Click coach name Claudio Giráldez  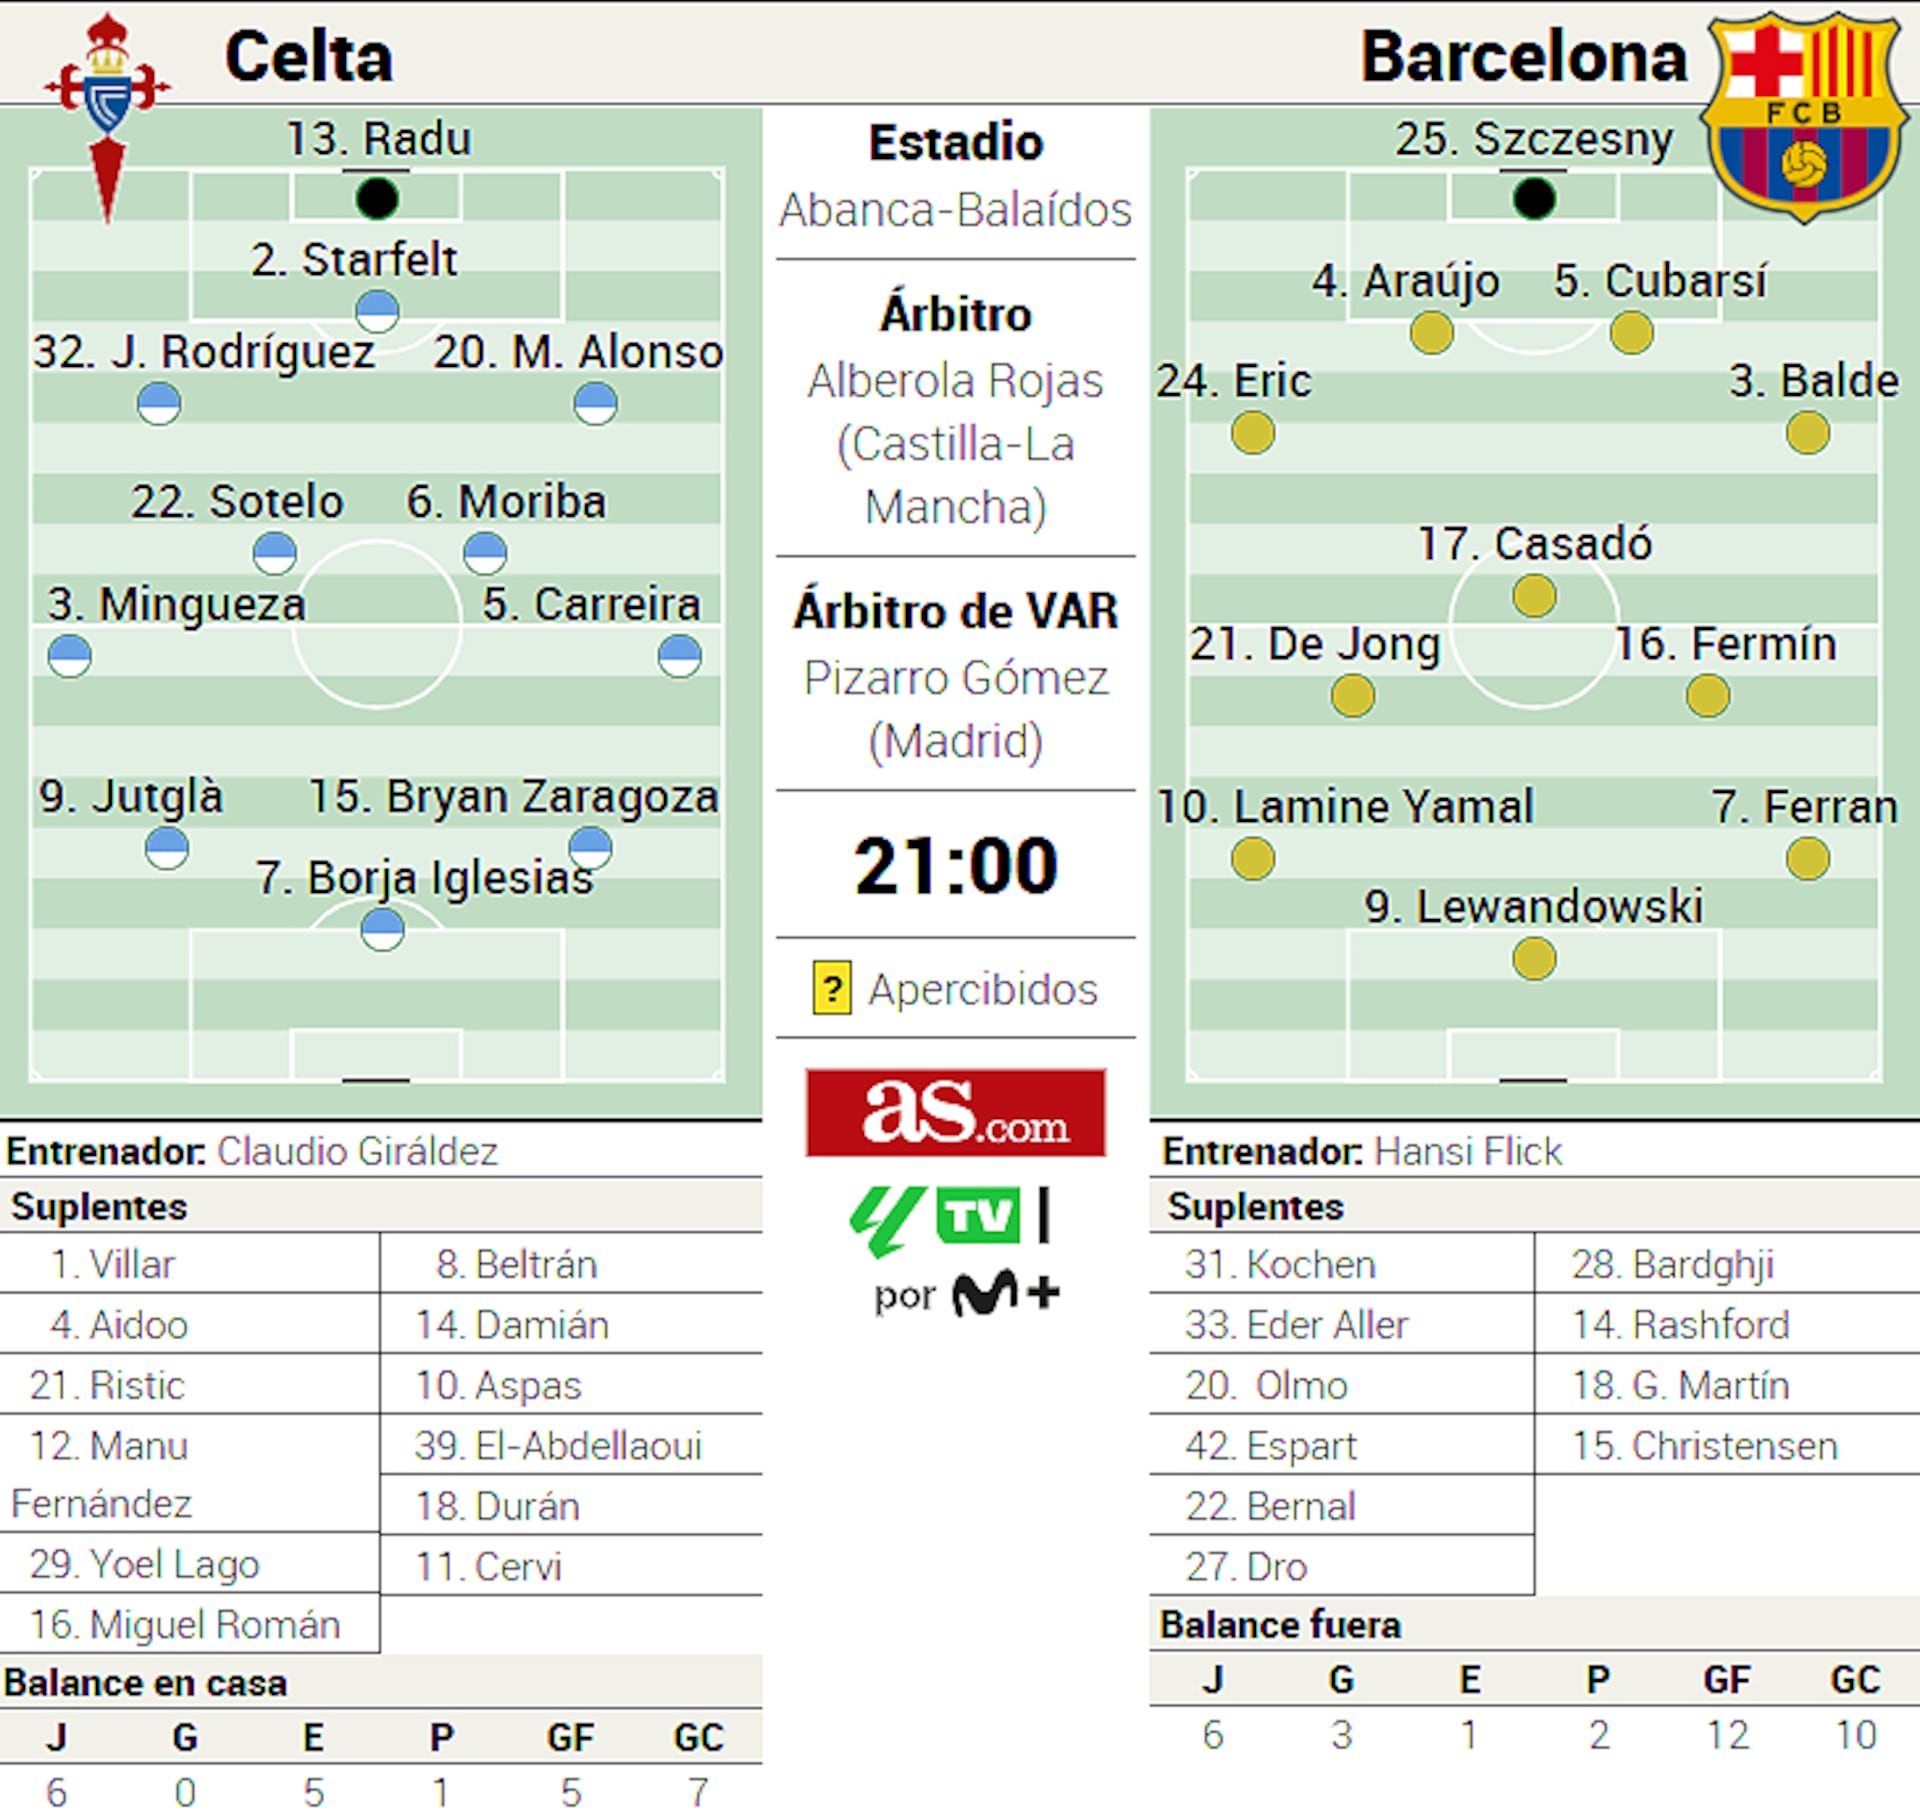tap(357, 1152)
